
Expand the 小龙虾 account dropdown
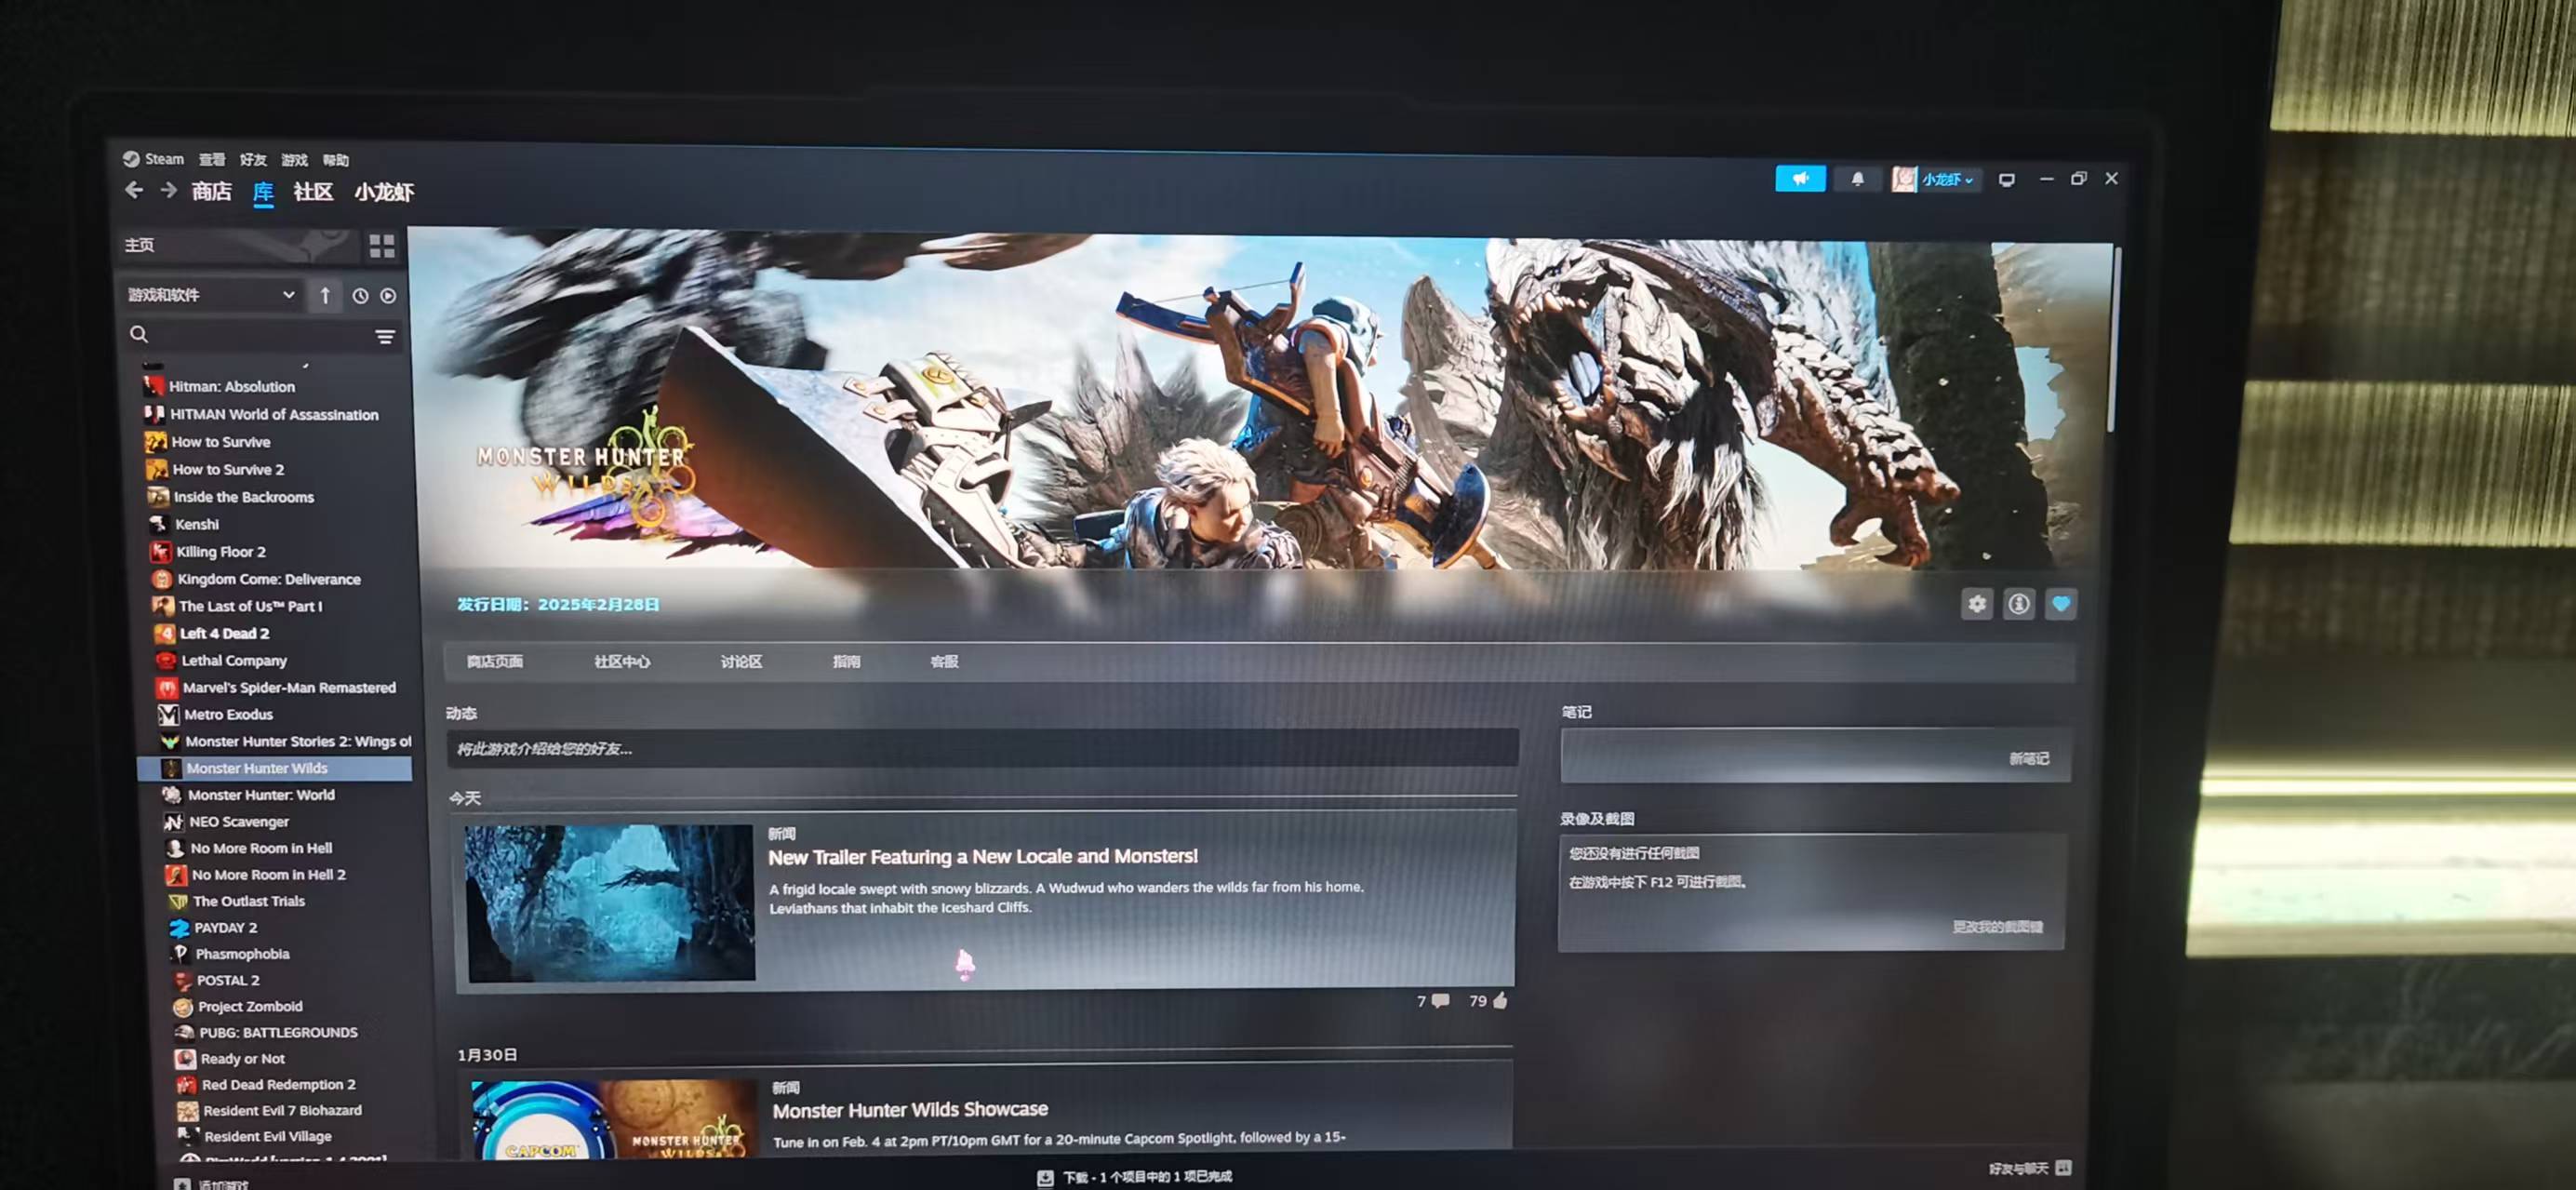pyautogui.click(x=1934, y=180)
